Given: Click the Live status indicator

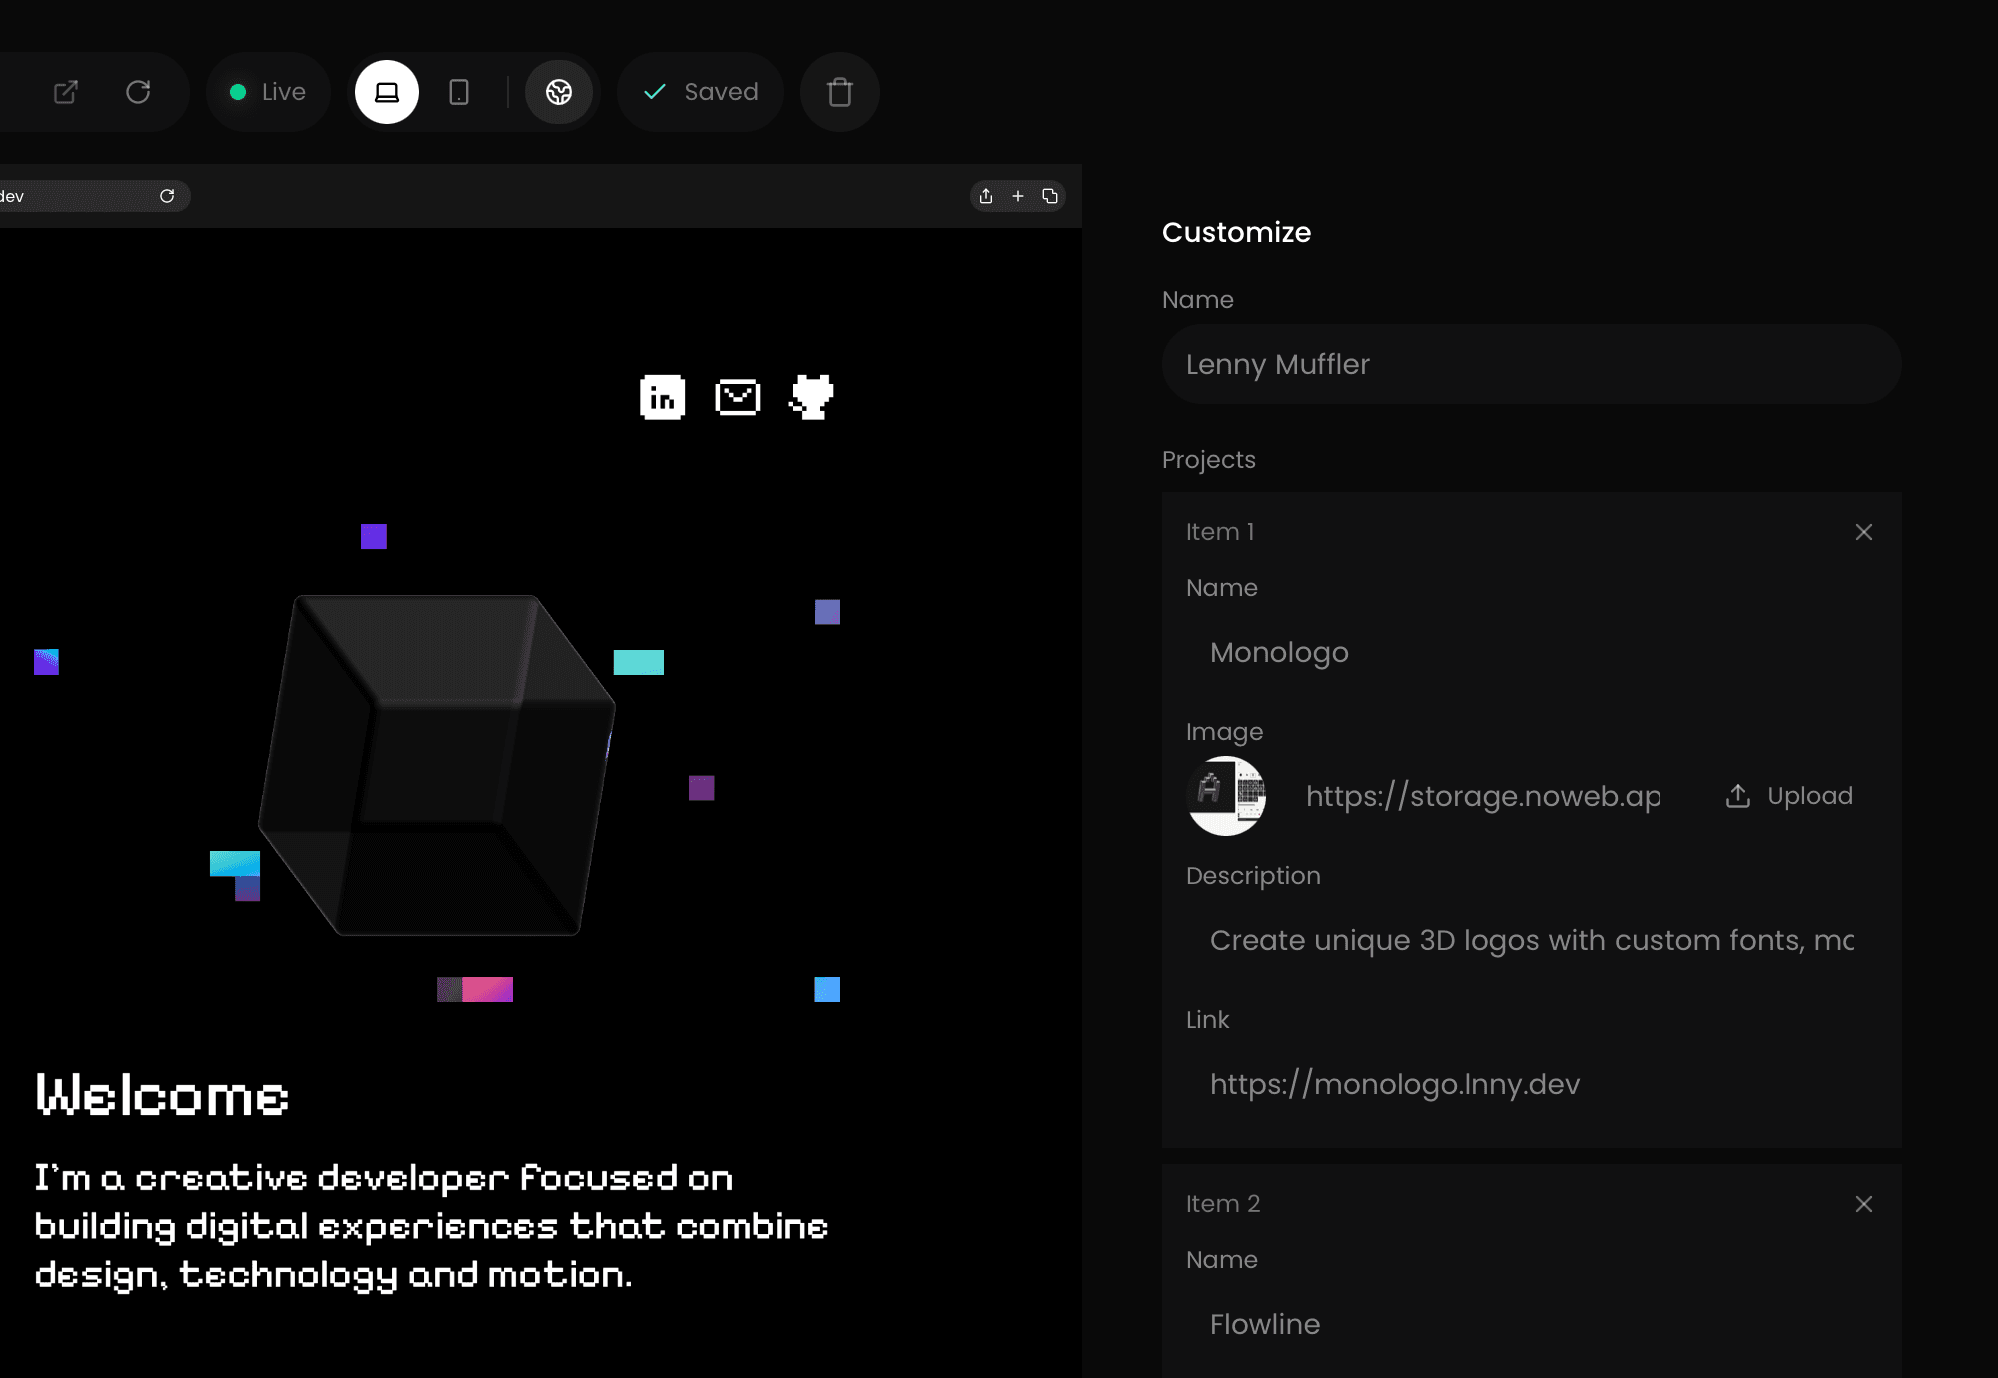Looking at the screenshot, I should (x=268, y=92).
